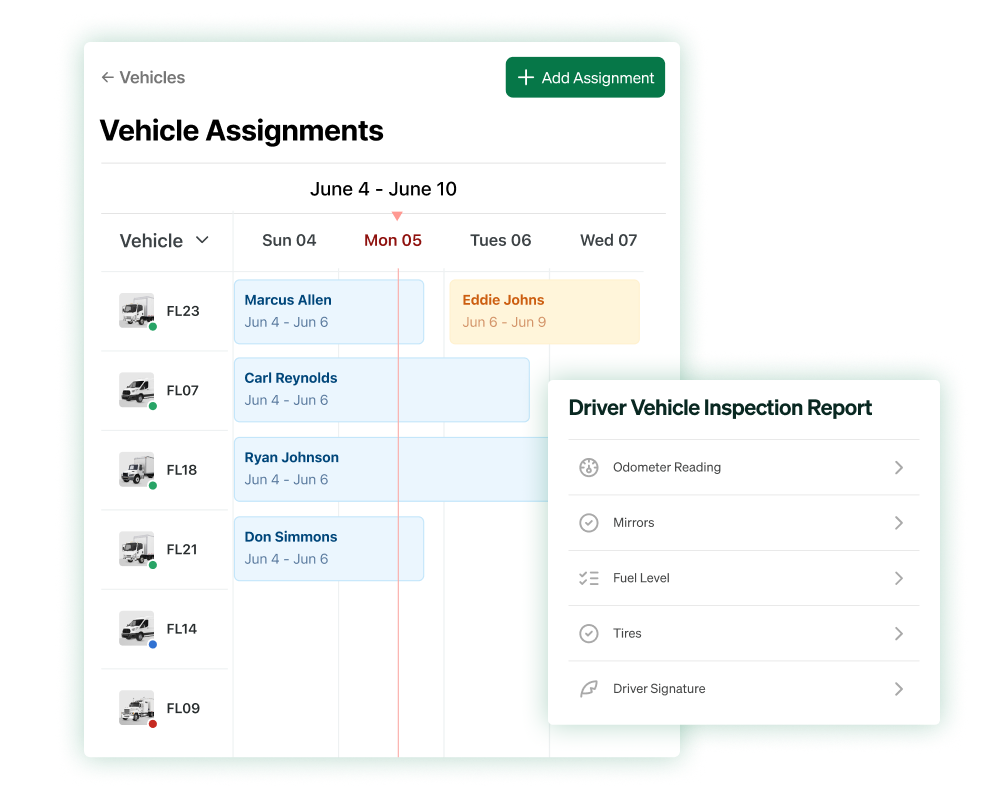Click the Mirrors inspection checkmark icon

[x=589, y=522]
